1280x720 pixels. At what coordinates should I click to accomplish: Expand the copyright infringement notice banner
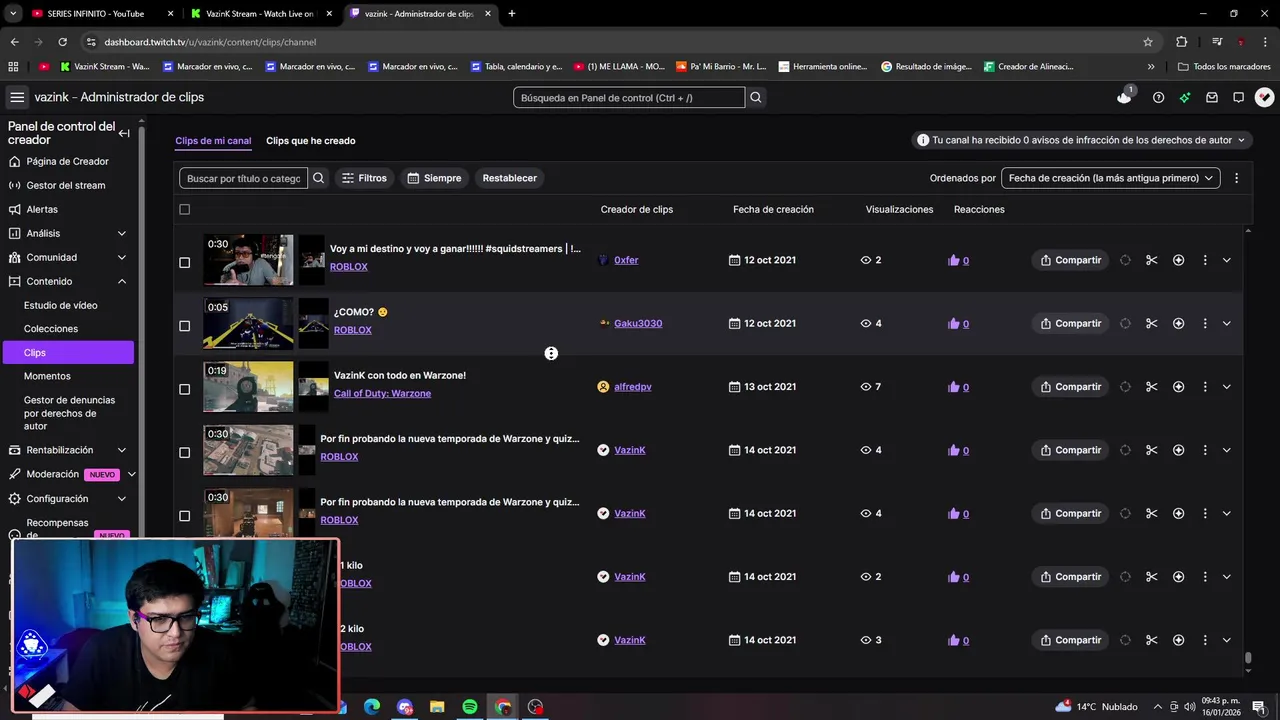click(1082, 140)
